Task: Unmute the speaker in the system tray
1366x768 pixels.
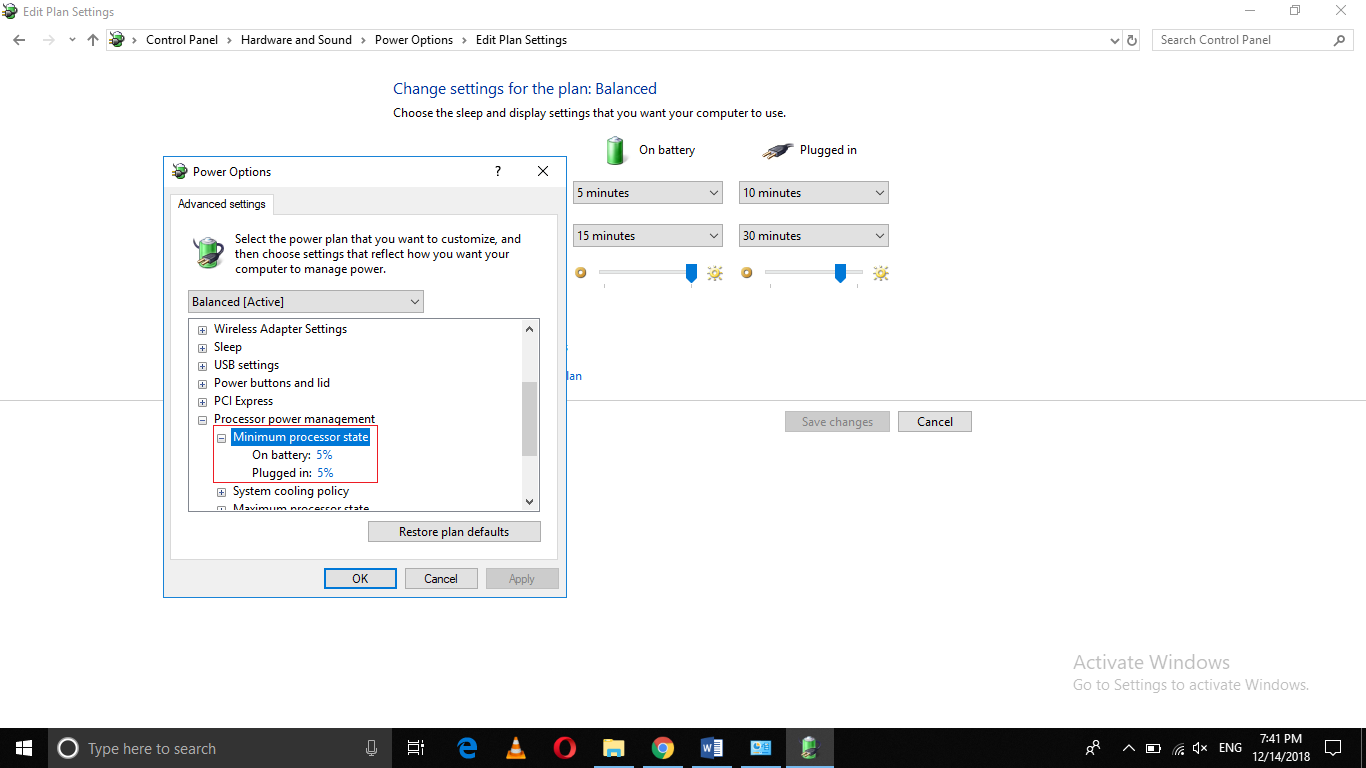Action: [x=1199, y=747]
